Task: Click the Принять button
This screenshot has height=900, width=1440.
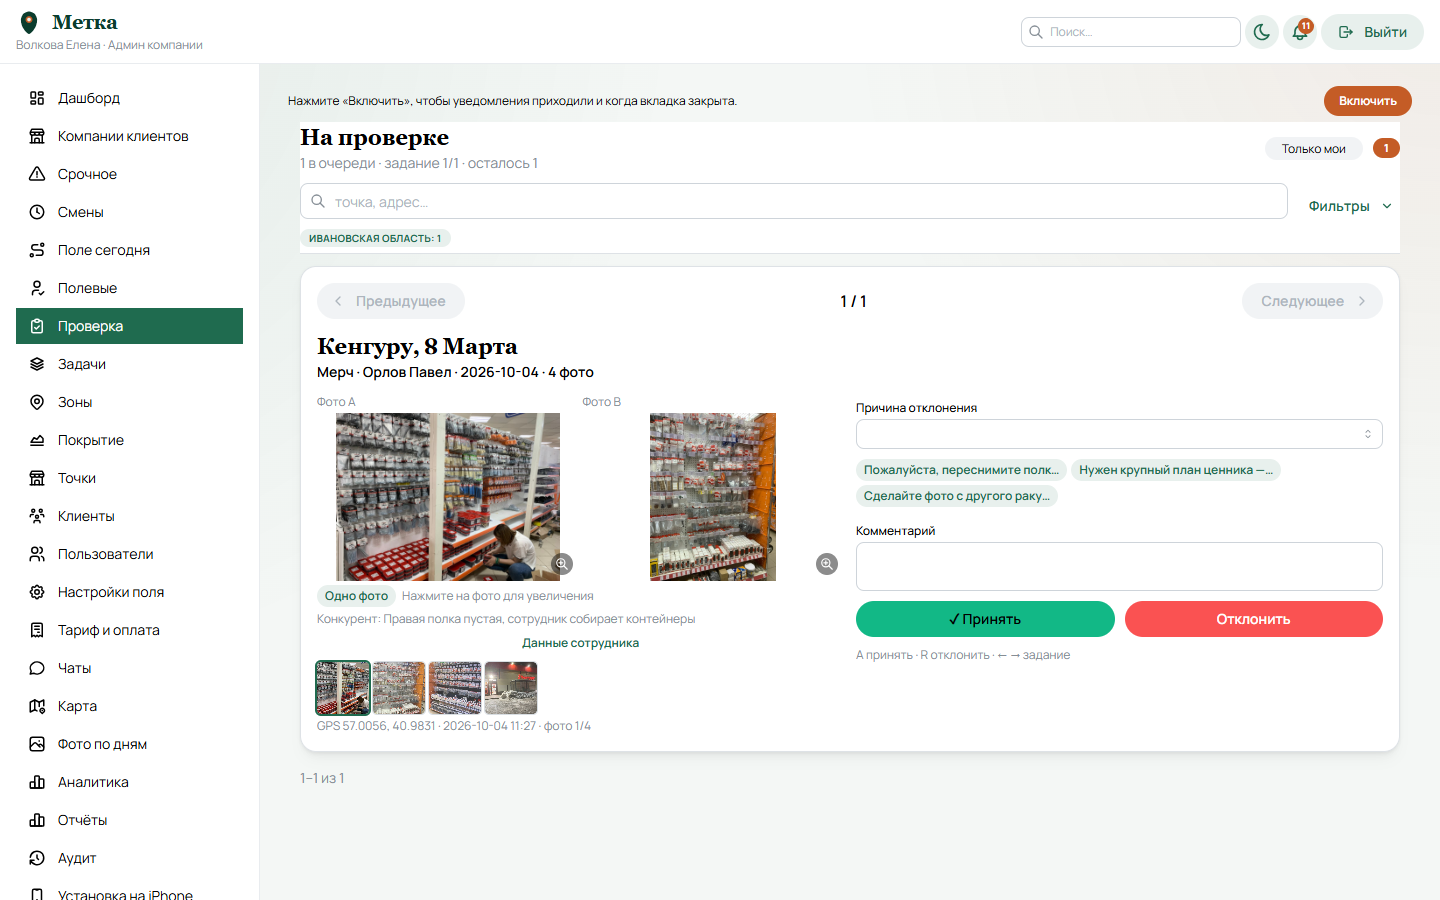Action: (x=985, y=619)
